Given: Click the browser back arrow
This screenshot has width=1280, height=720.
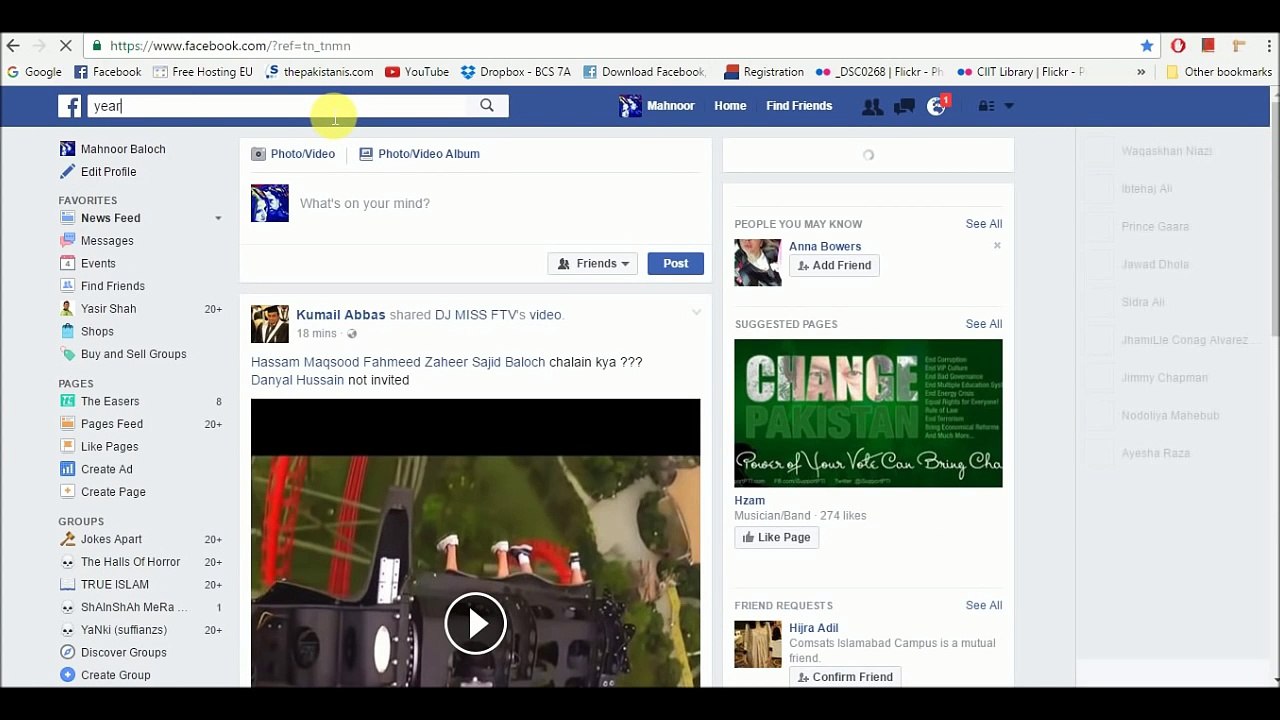Looking at the screenshot, I should click(x=13, y=46).
